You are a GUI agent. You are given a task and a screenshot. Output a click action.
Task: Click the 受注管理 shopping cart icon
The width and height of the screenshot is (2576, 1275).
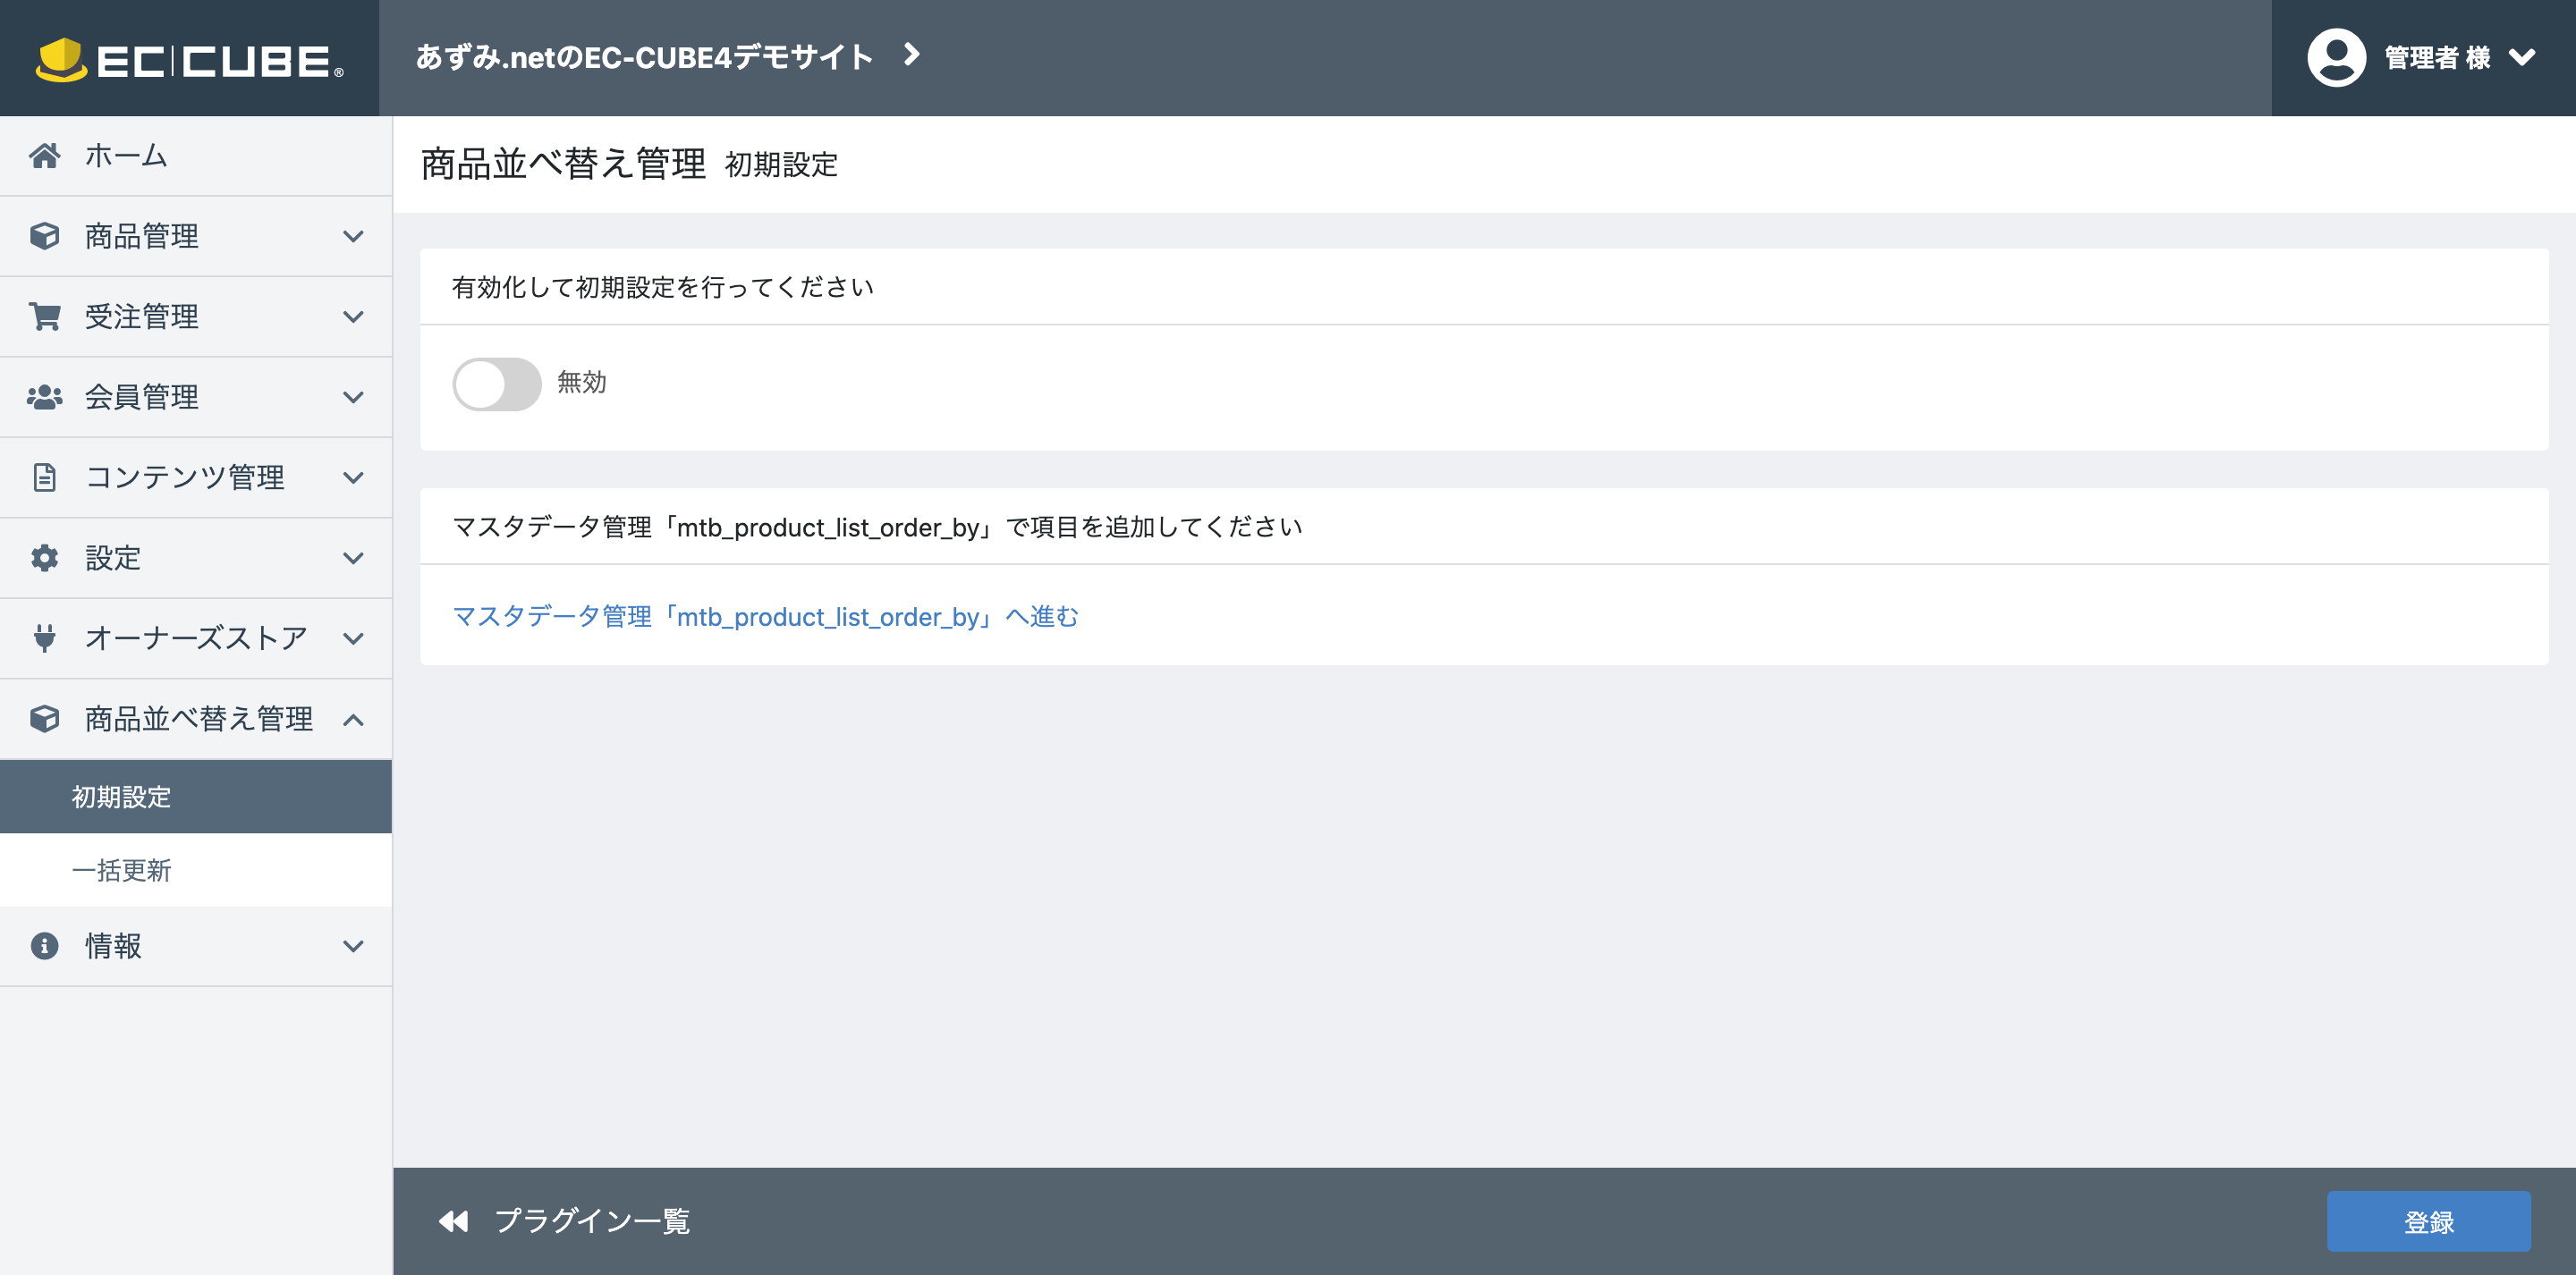click(x=44, y=317)
